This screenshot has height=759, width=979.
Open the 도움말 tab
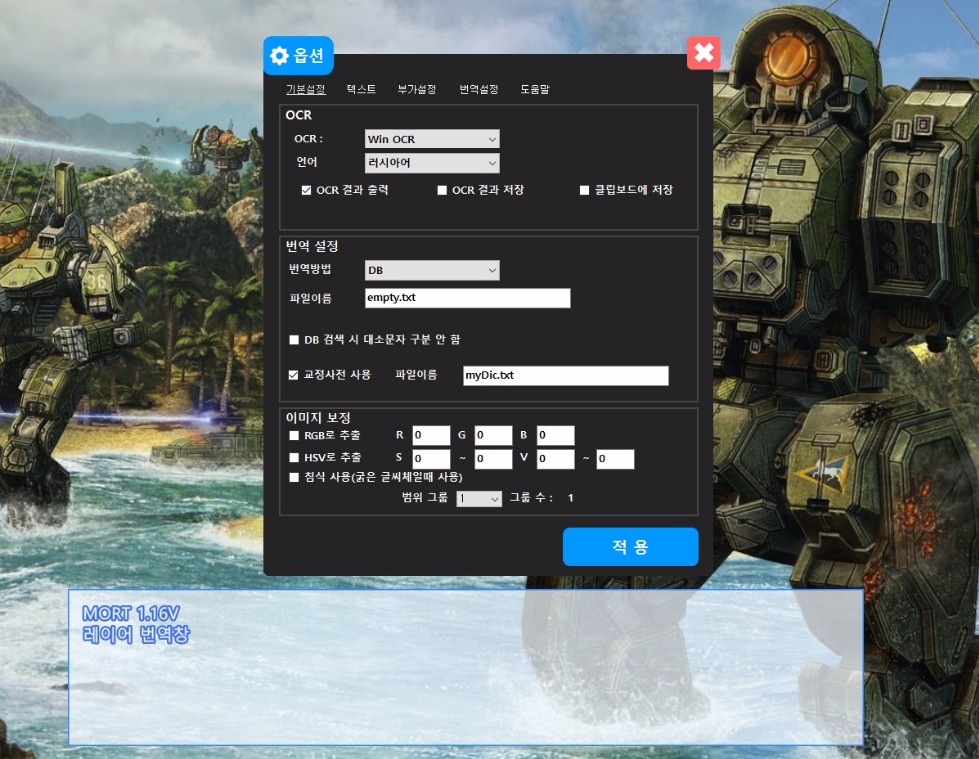(534, 90)
